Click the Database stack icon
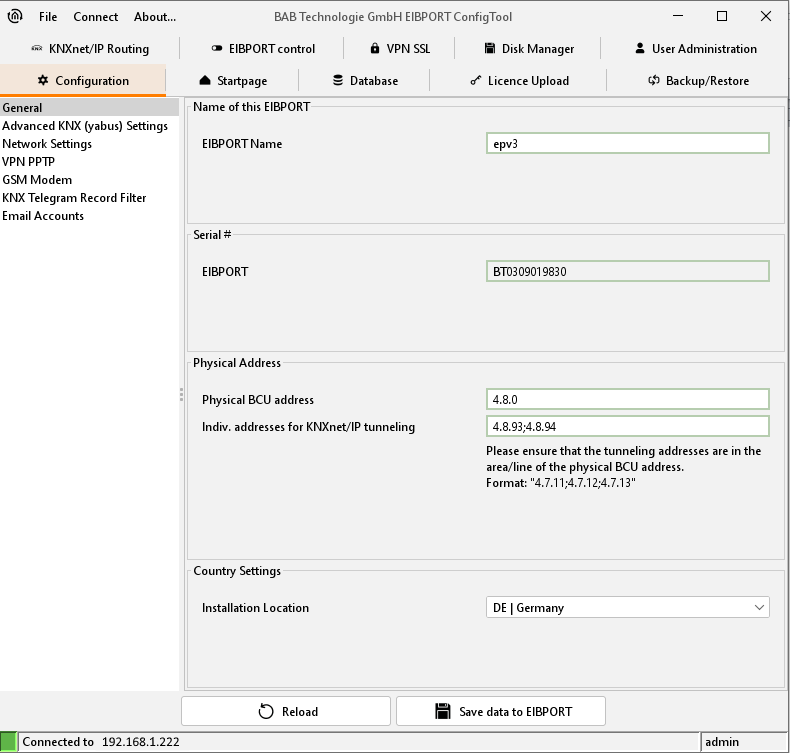790x753 pixels. tap(338, 81)
